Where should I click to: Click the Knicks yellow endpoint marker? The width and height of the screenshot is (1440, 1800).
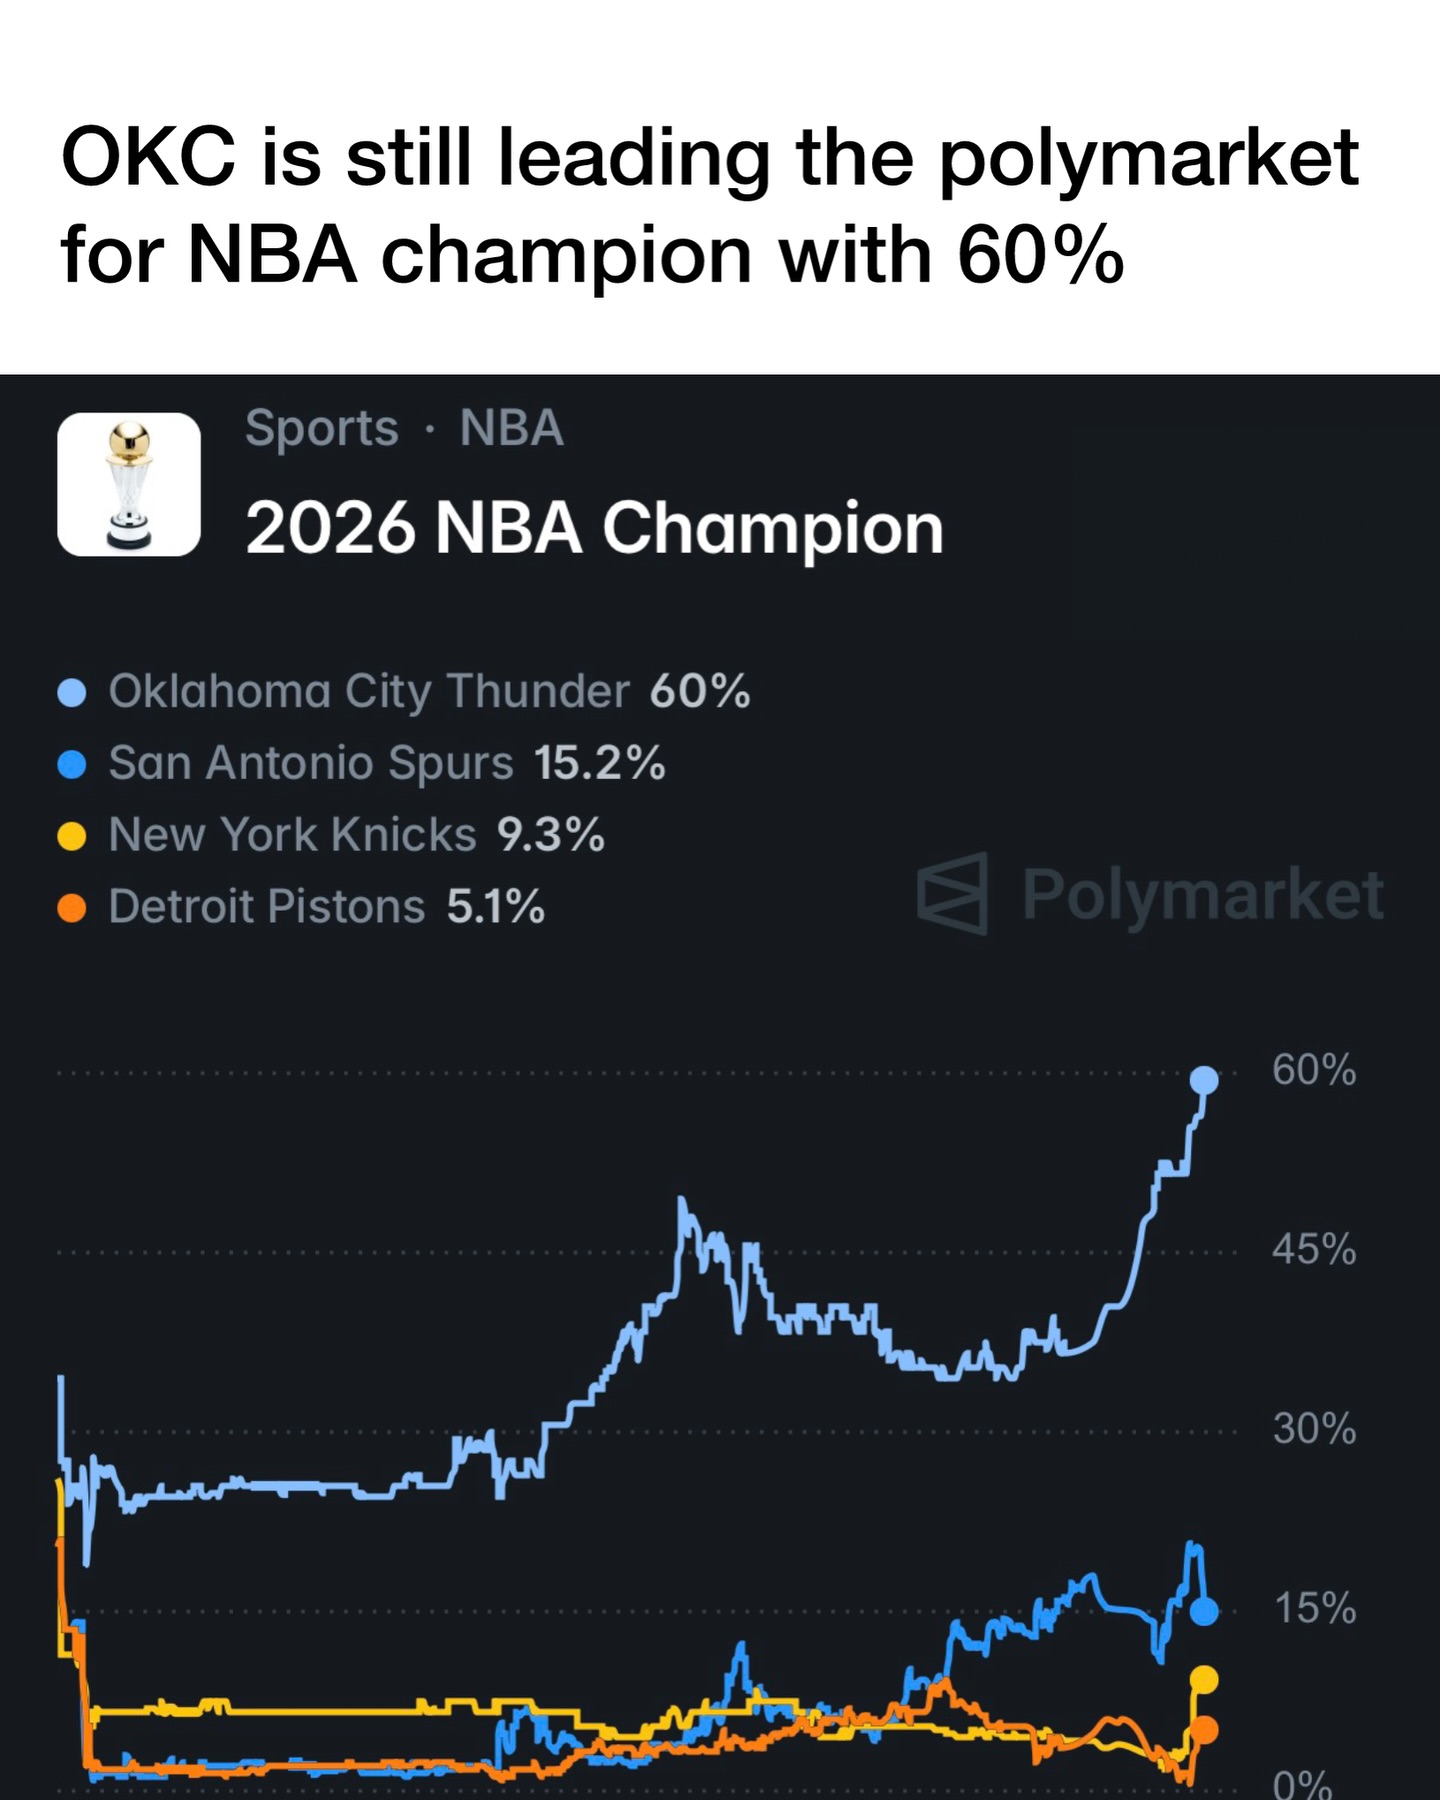pyautogui.click(x=1204, y=1680)
